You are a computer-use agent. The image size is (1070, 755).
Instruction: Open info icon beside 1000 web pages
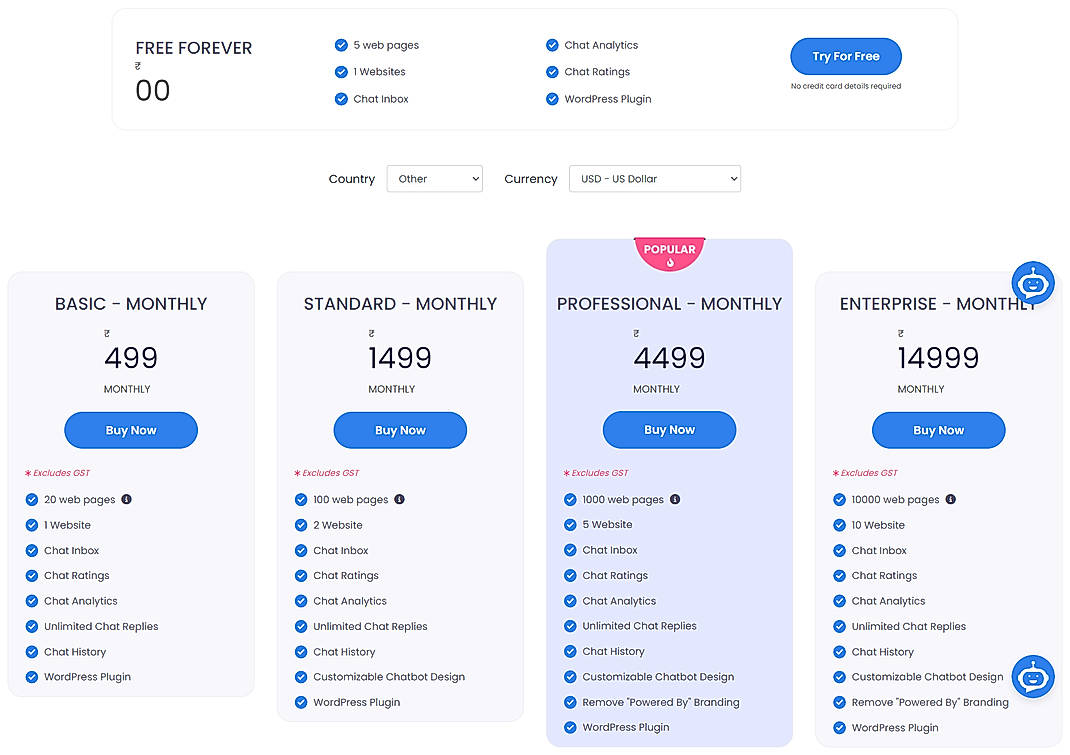pos(675,499)
